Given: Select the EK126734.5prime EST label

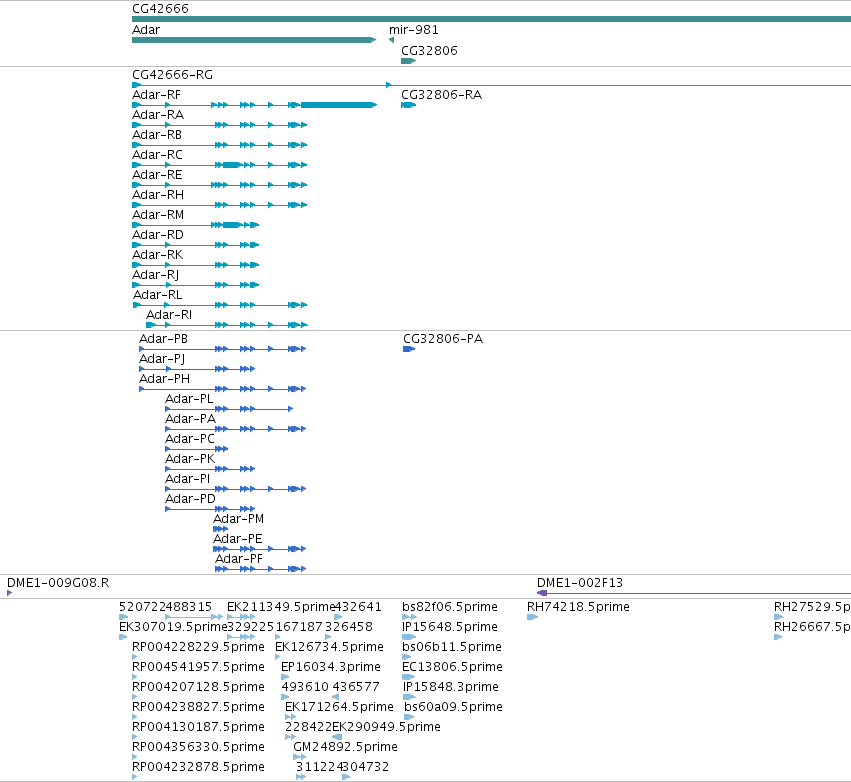Looking at the screenshot, I should pyautogui.click(x=329, y=647).
